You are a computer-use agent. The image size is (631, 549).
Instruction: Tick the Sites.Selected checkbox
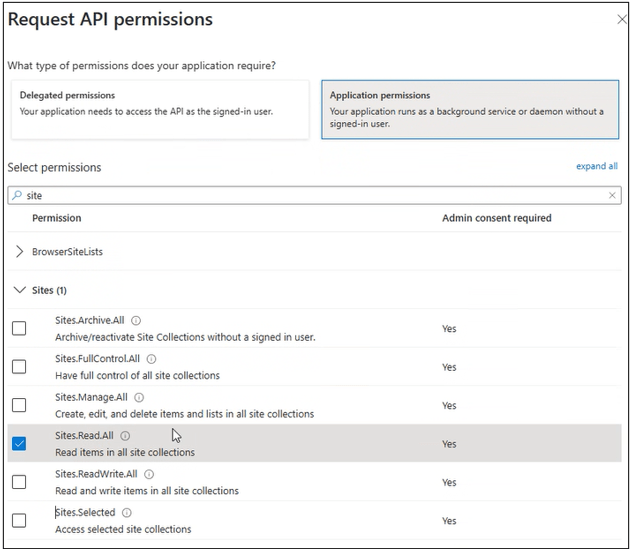coord(19,520)
